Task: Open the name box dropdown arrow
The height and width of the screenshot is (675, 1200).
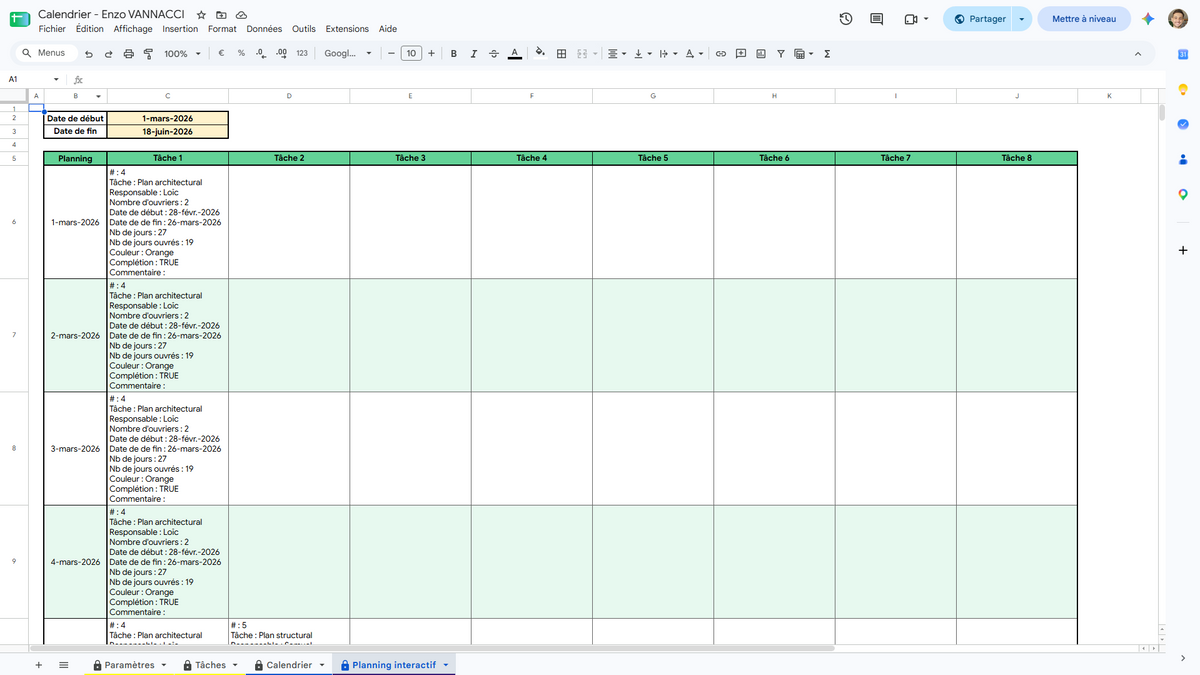Action: coord(55,79)
